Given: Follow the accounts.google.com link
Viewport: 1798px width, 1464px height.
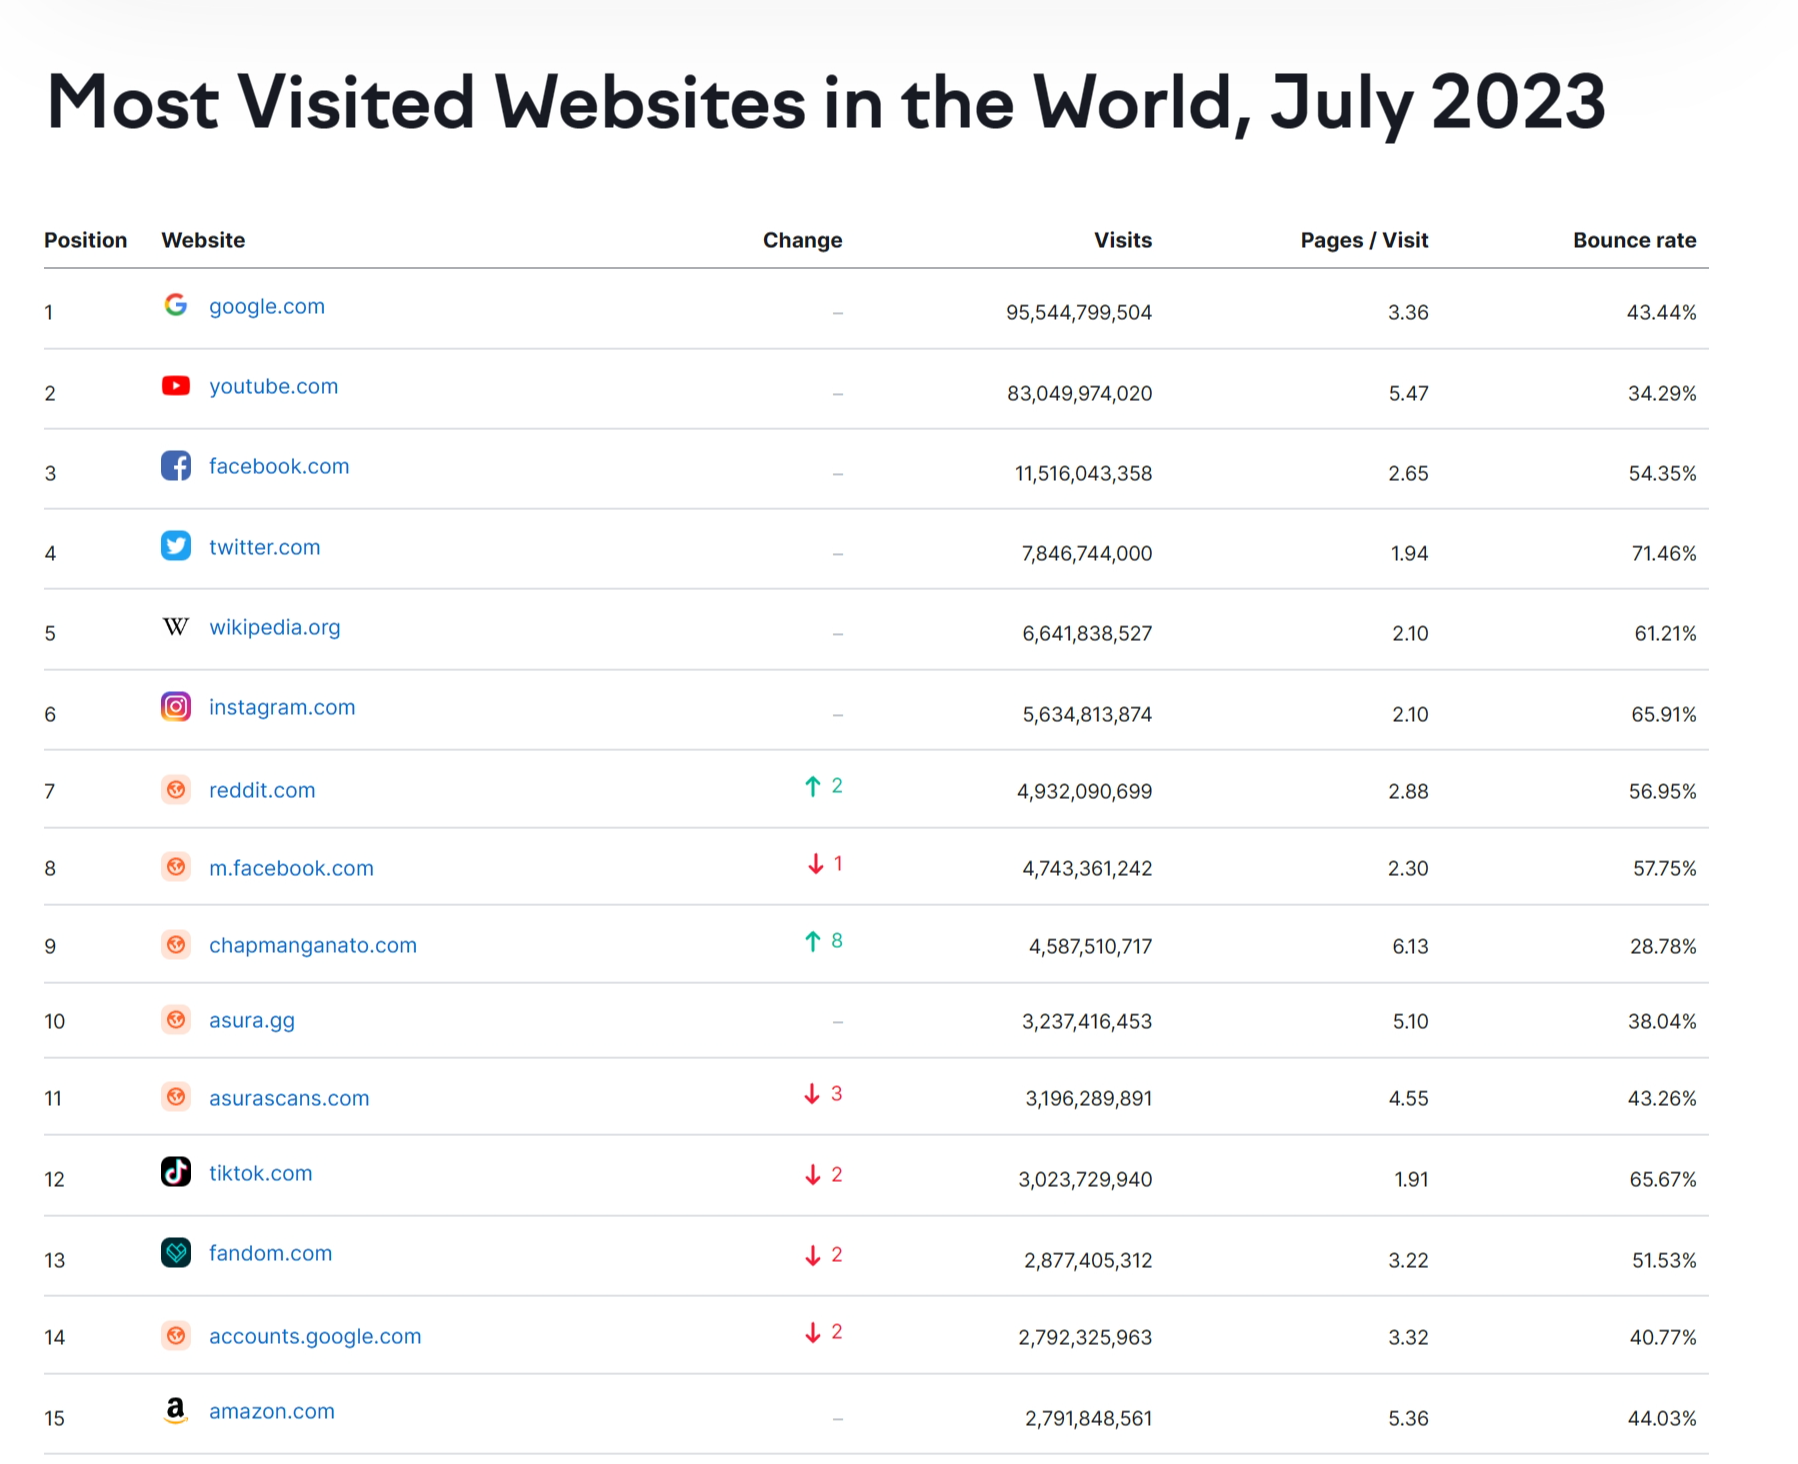Looking at the screenshot, I should pos(315,1336).
